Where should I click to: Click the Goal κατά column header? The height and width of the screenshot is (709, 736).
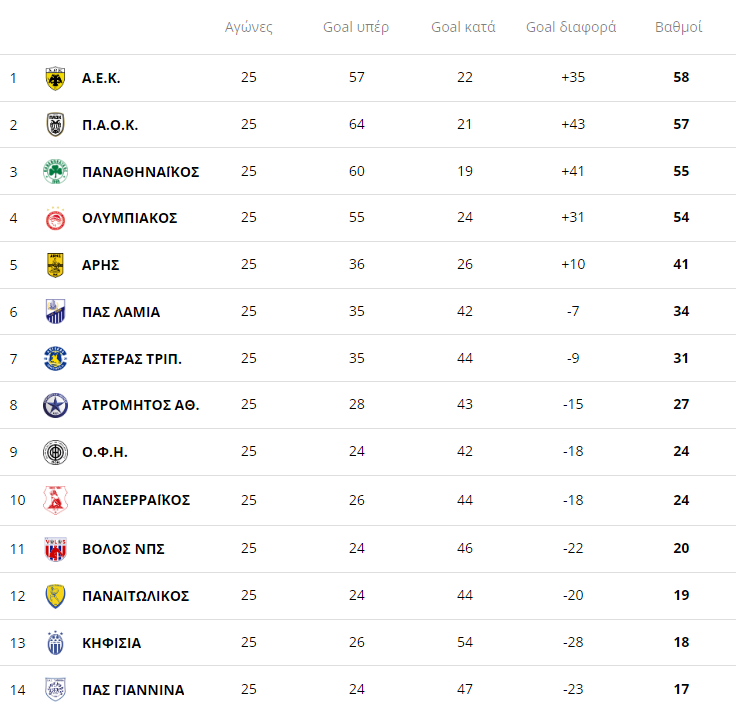click(463, 27)
